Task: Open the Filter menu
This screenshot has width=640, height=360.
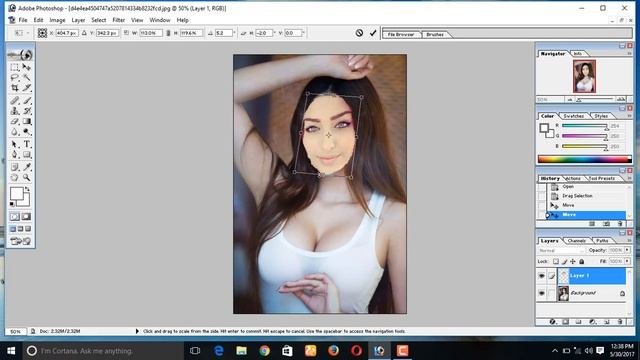Action: (118, 20)
